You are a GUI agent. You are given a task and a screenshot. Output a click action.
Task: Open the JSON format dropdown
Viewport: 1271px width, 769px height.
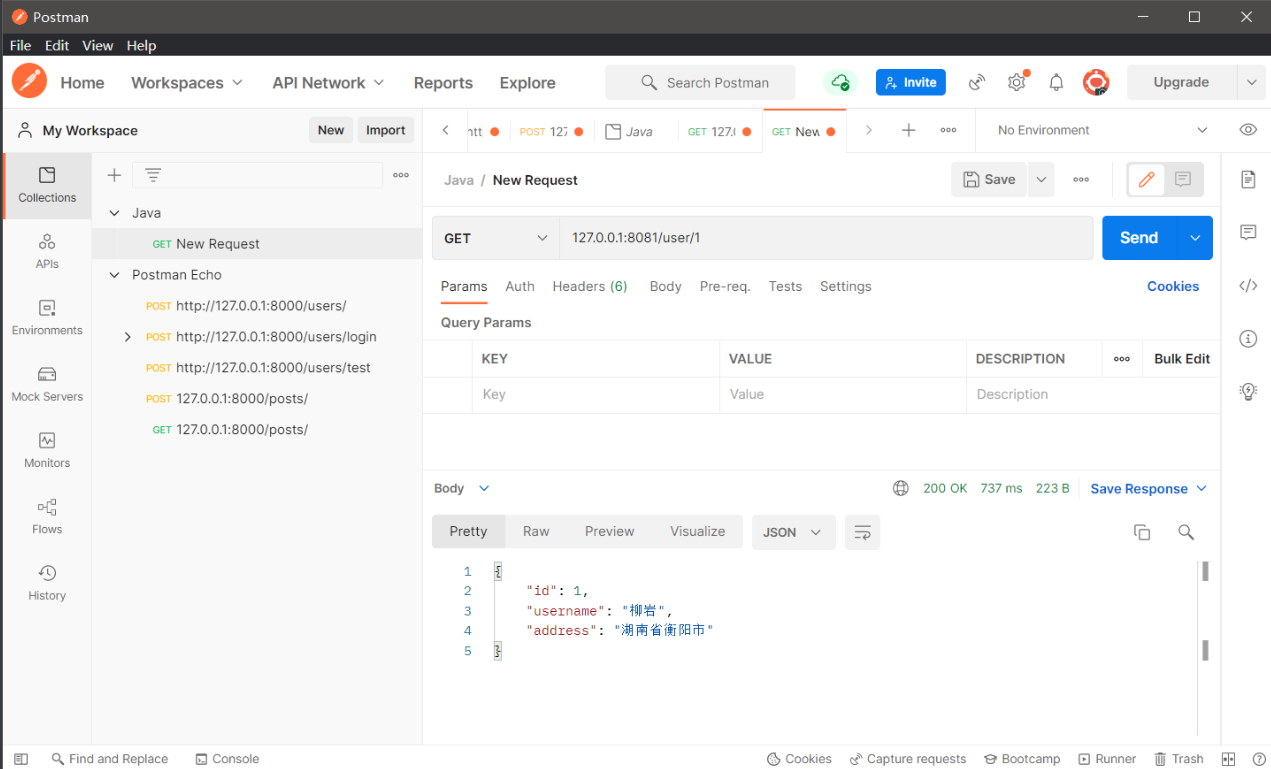pos(793,532)
